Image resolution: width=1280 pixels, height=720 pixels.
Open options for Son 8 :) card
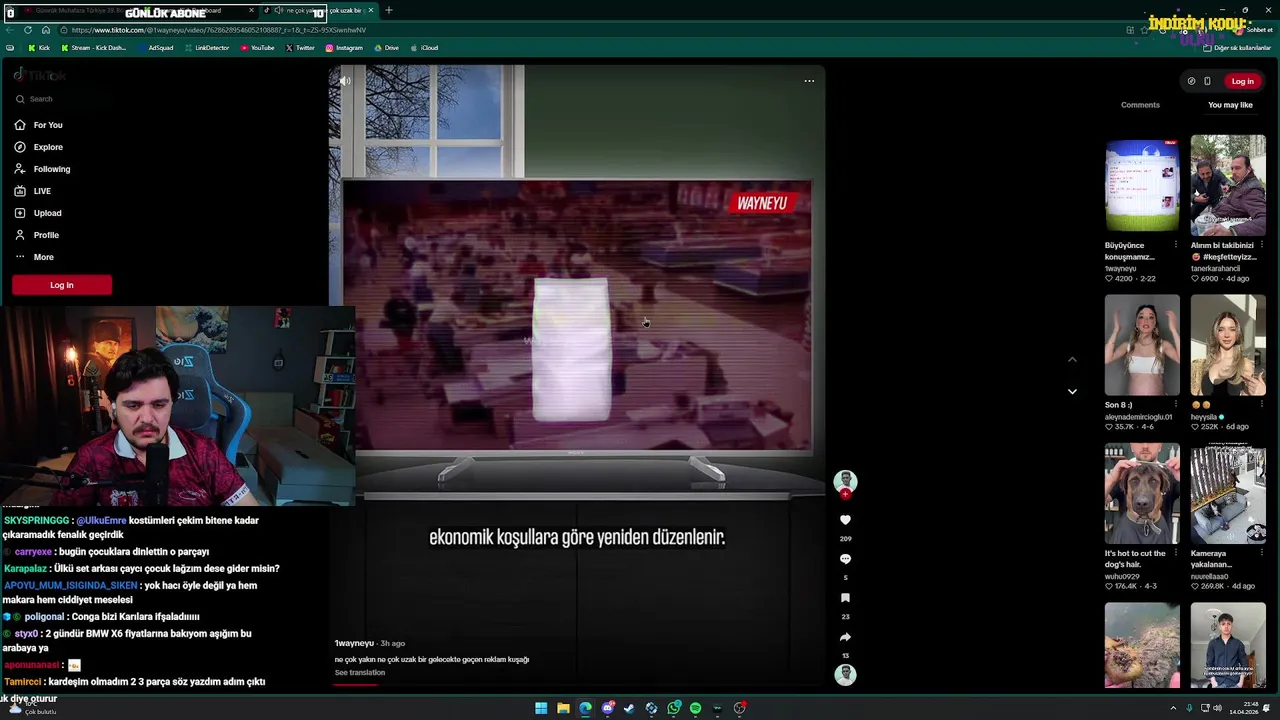point(1175,405)
